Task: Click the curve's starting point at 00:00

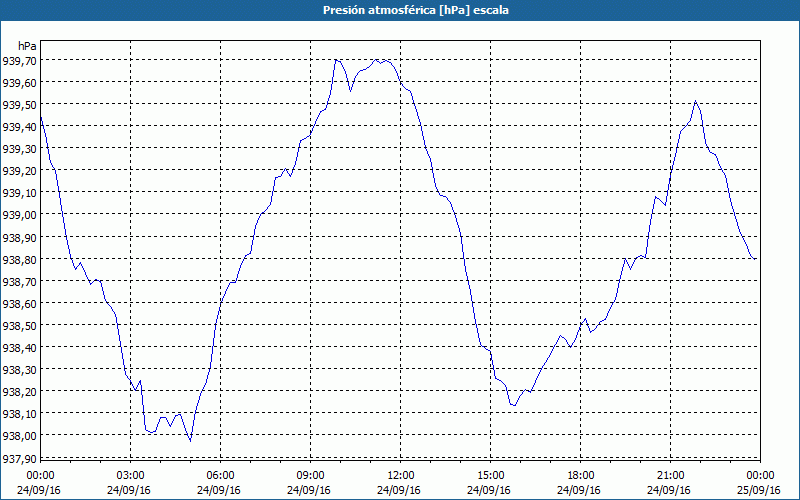Action: coord(41,117)
